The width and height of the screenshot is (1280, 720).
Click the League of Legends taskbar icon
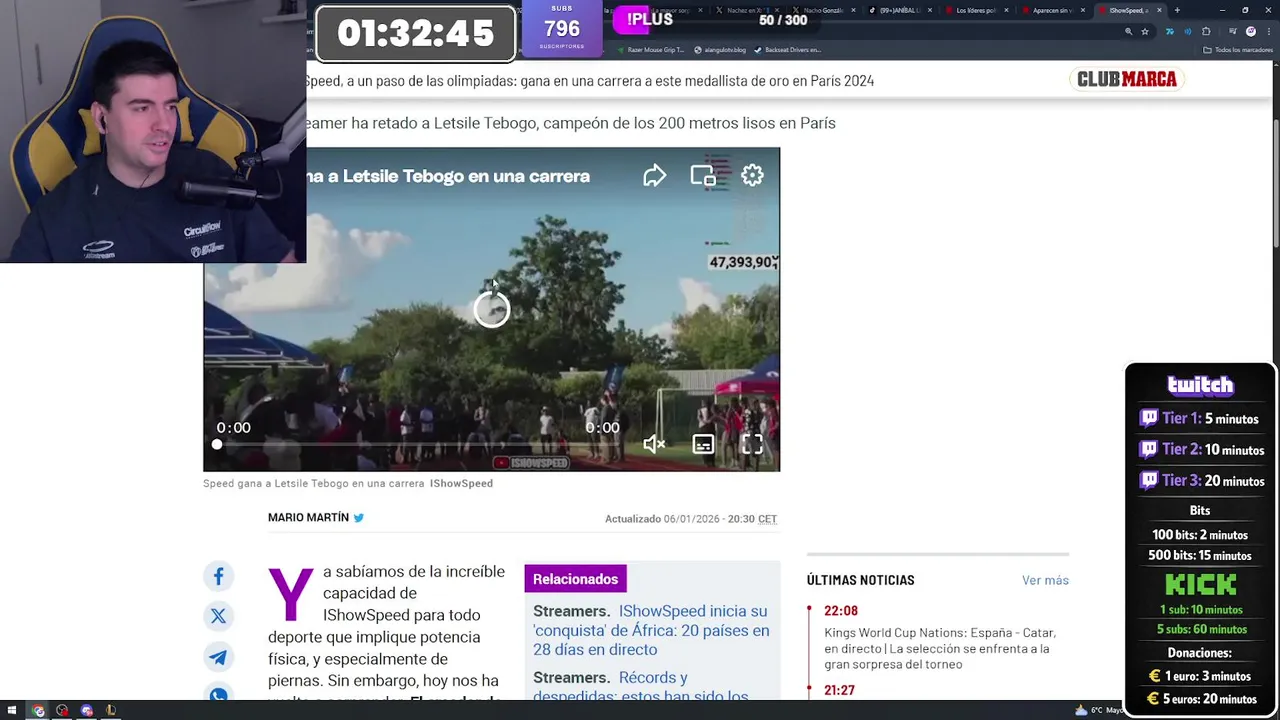pos(111,711)
